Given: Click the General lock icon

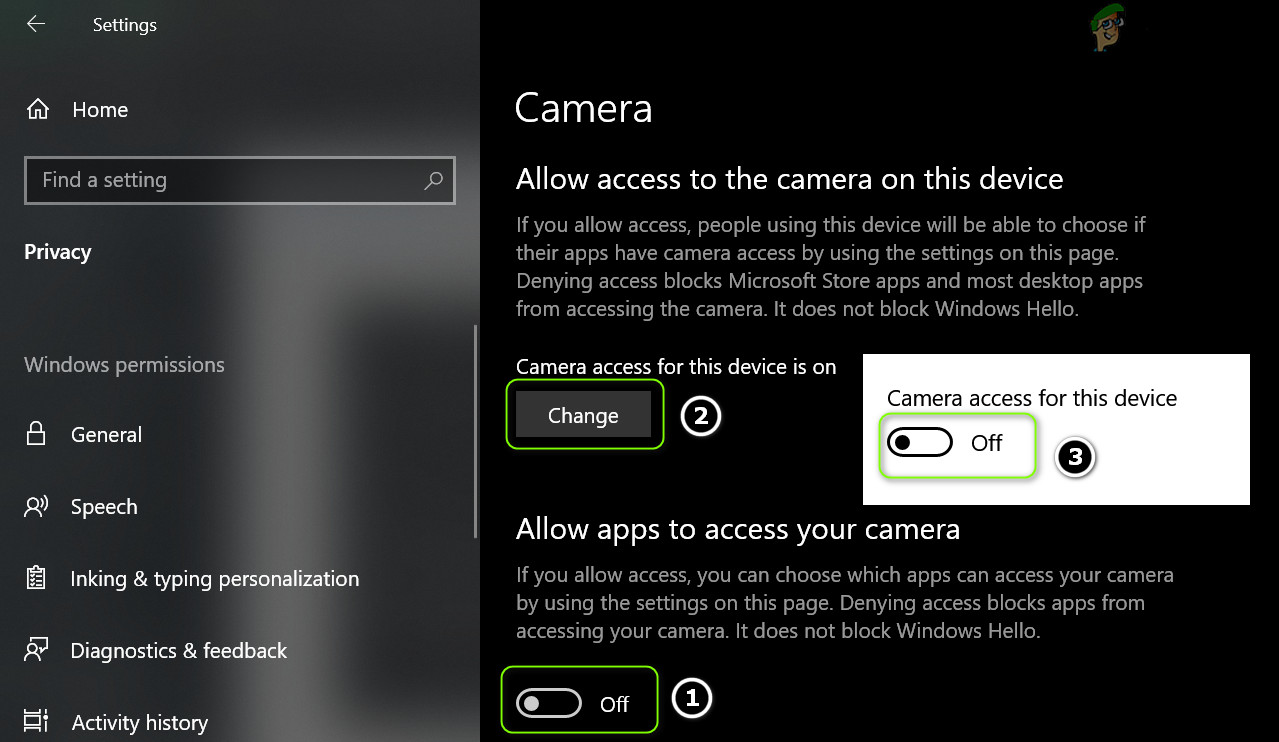Looking at the screenshot, I should [36, 434].
